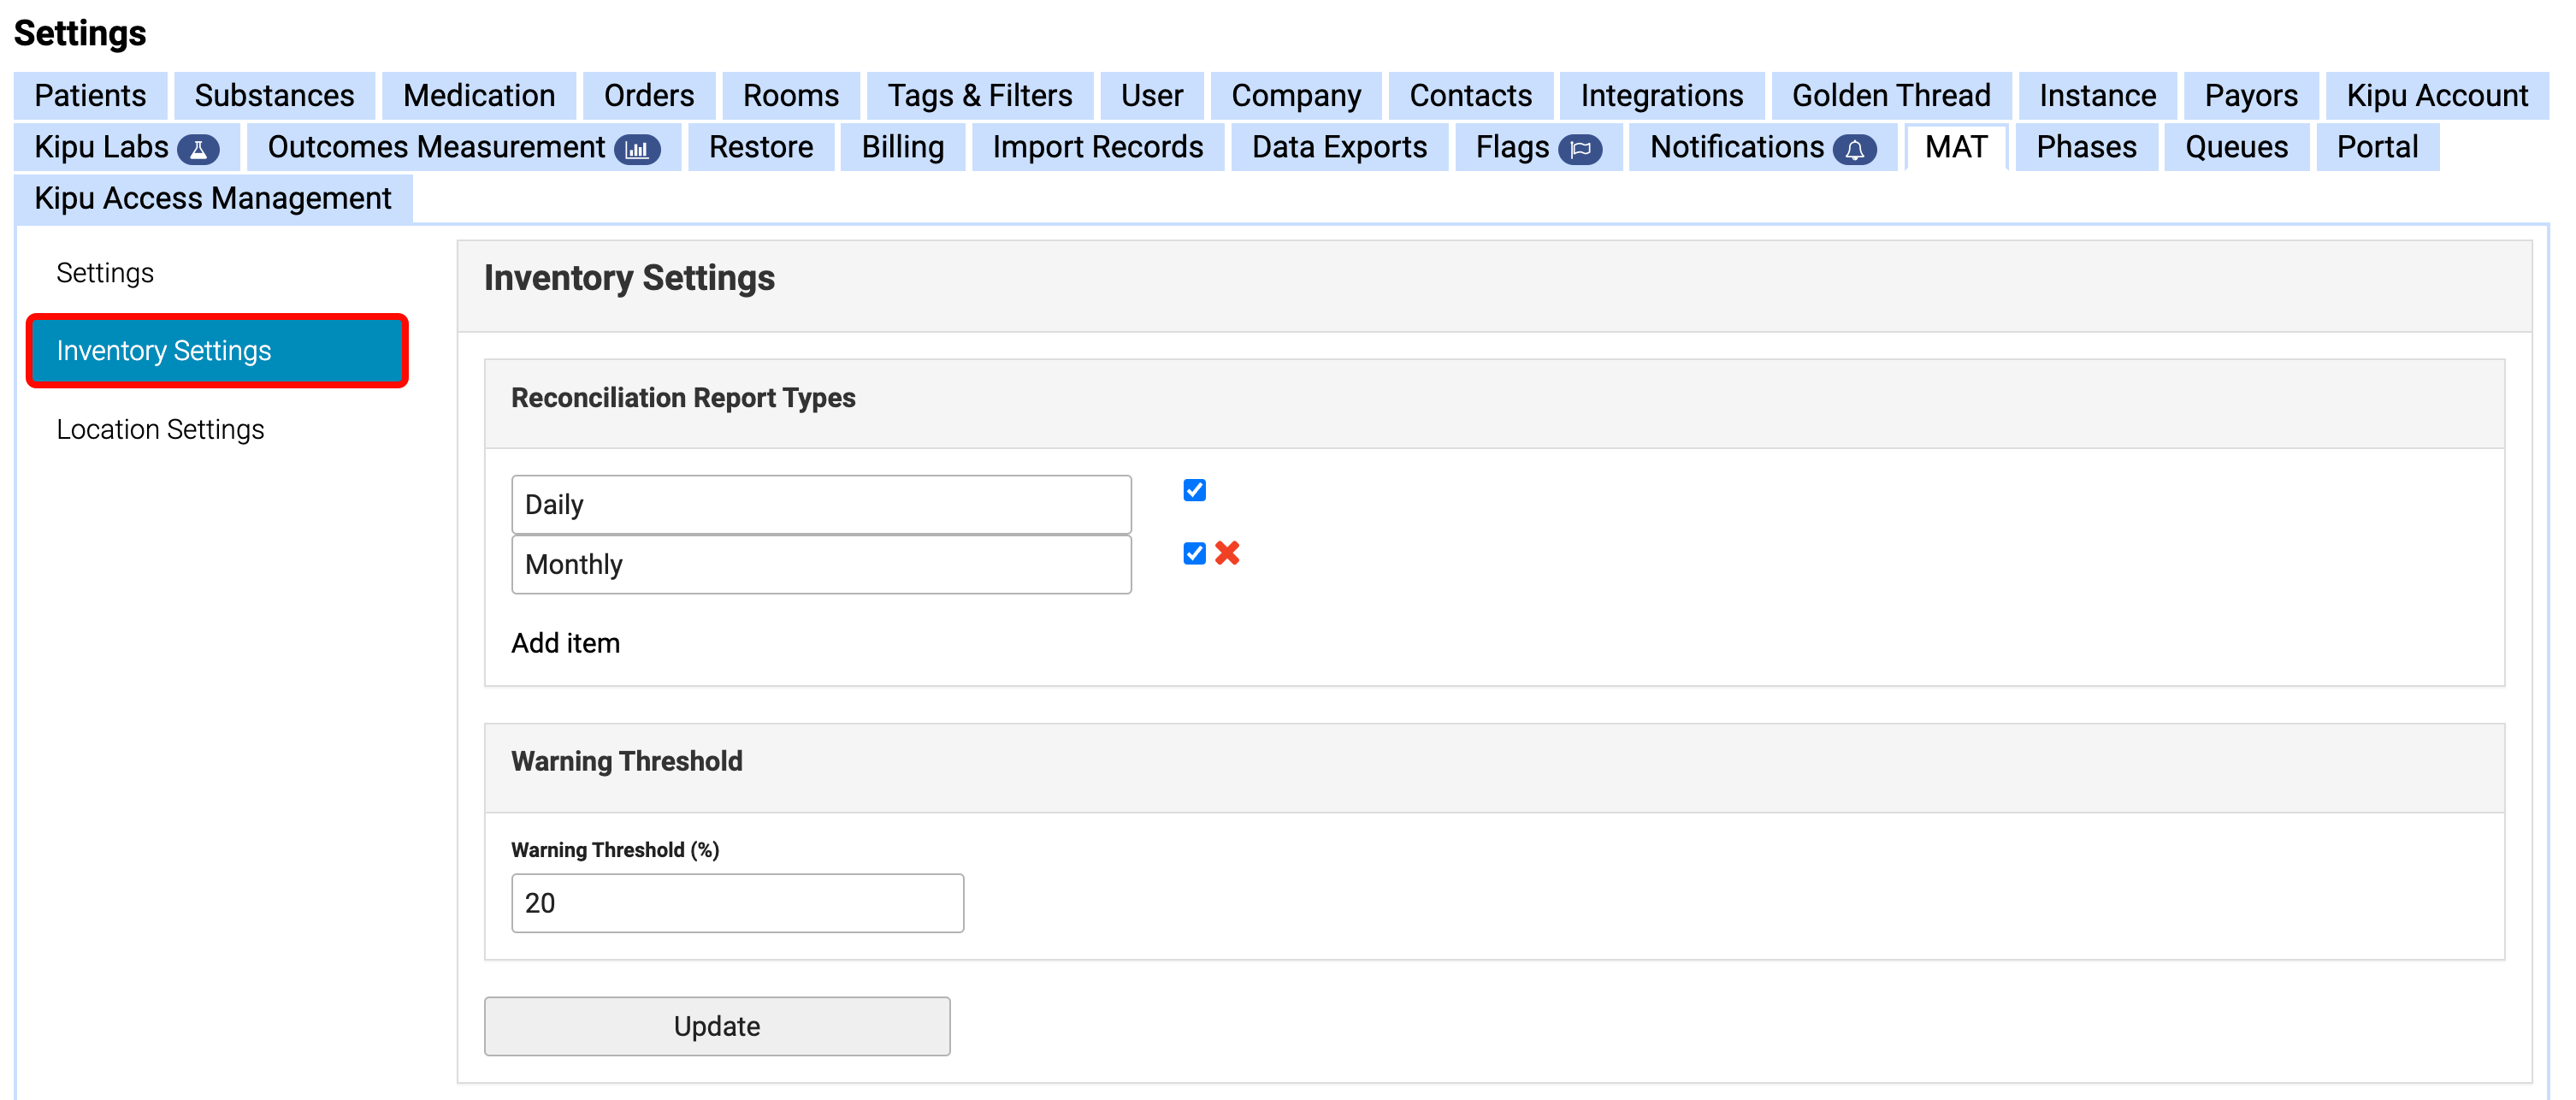Switch to the Billing tab
This screenshot has height=1100, width=2576.
click(x=902, y=147)
